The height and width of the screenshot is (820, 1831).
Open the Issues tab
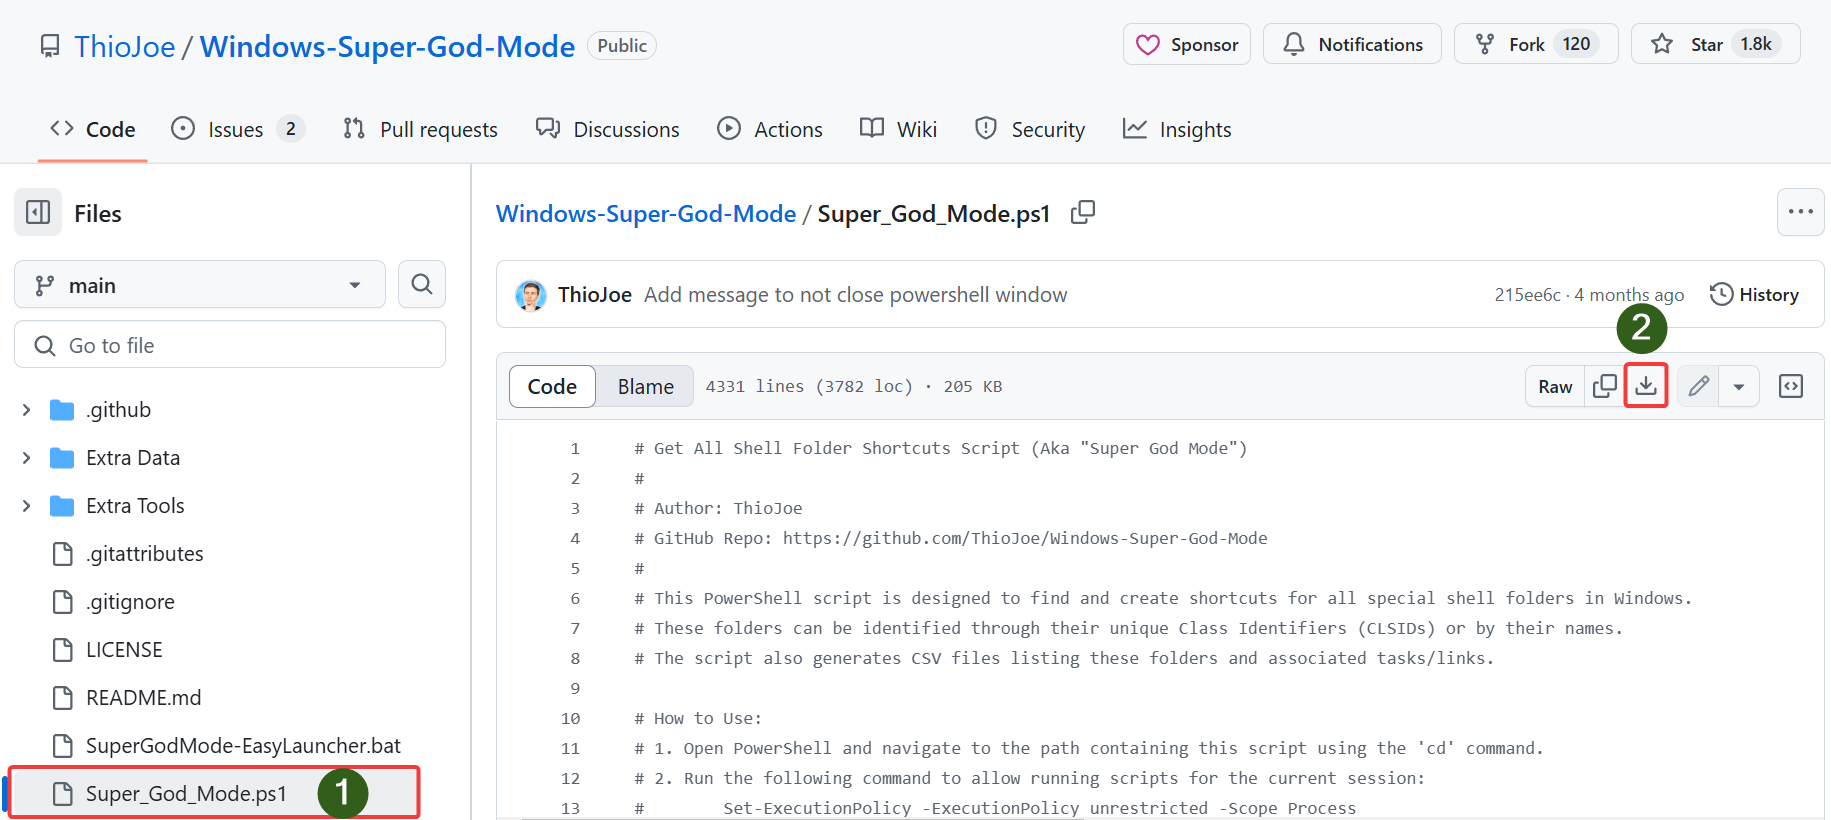(x=238, y=129)
